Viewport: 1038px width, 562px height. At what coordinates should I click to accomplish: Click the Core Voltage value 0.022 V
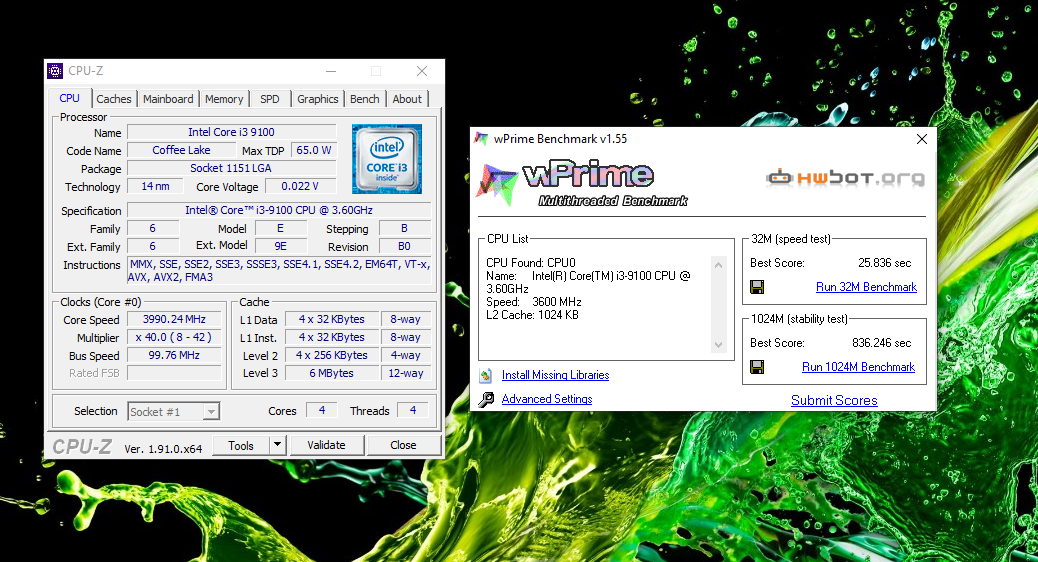pyautogui.click(x=300, y=186)
